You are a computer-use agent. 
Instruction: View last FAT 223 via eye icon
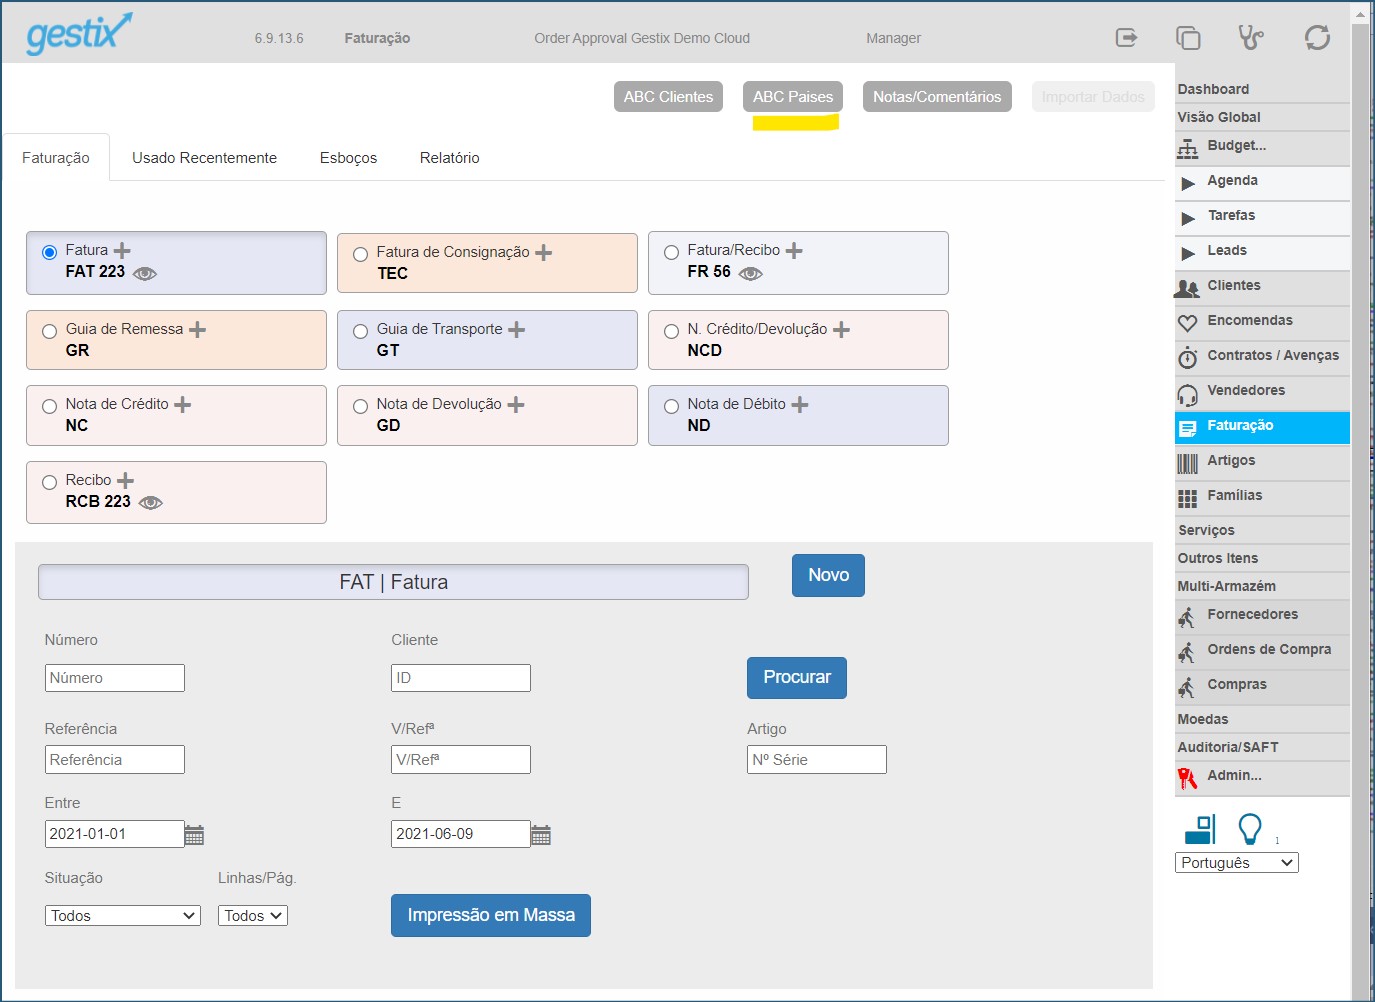145,273
